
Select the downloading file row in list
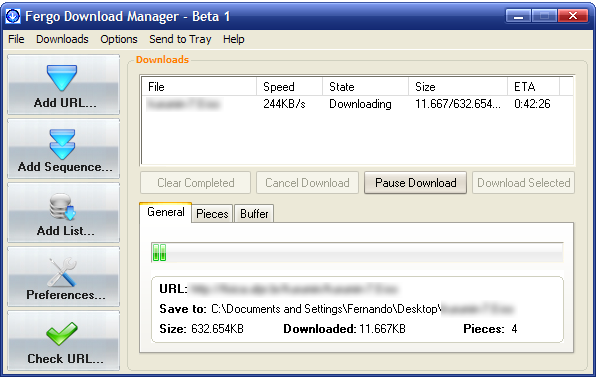tap(357, 104)
